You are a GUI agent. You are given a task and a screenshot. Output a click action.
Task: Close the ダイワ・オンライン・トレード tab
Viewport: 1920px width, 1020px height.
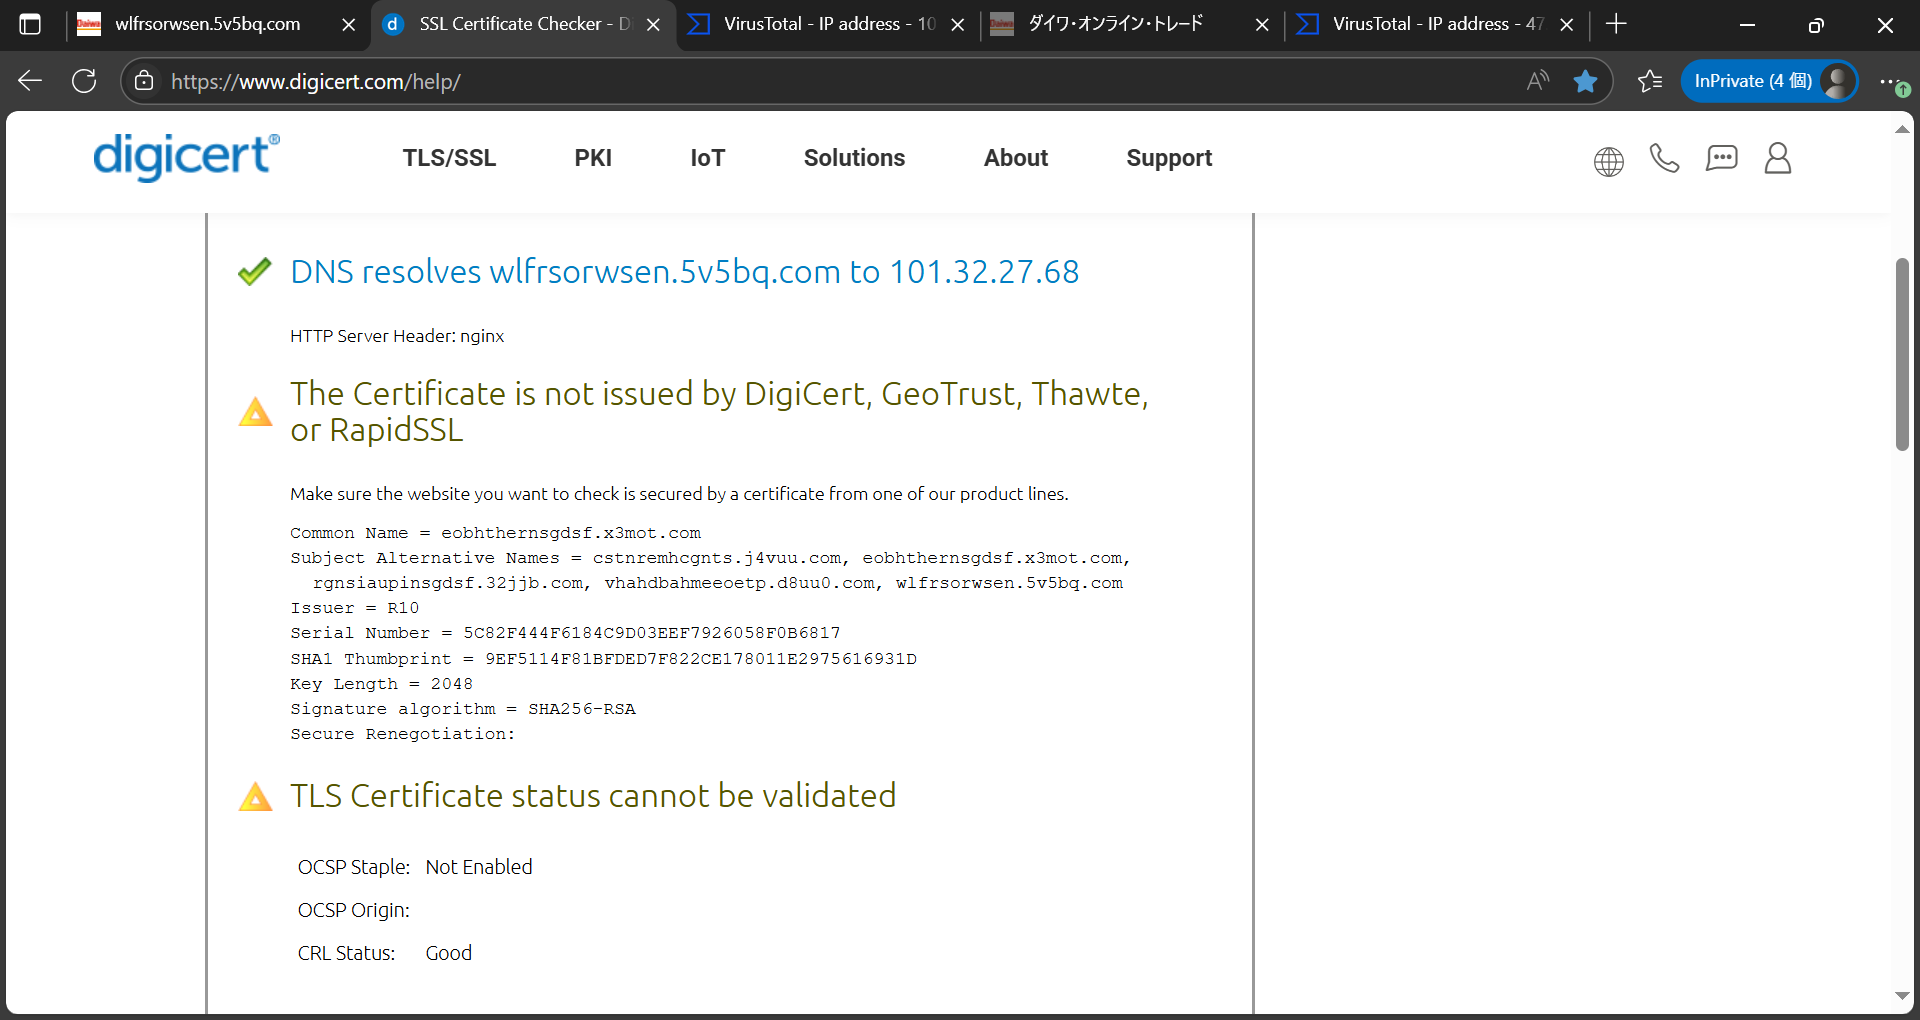tap(1262, 25)
